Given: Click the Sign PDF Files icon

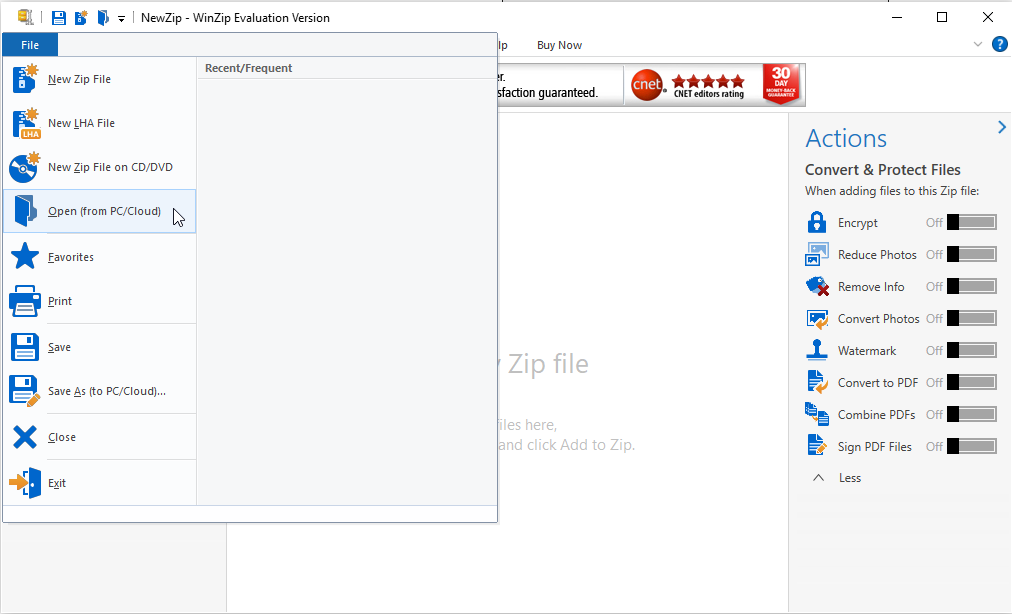Looking at the screenshot, I should click(x=816, y=446).
